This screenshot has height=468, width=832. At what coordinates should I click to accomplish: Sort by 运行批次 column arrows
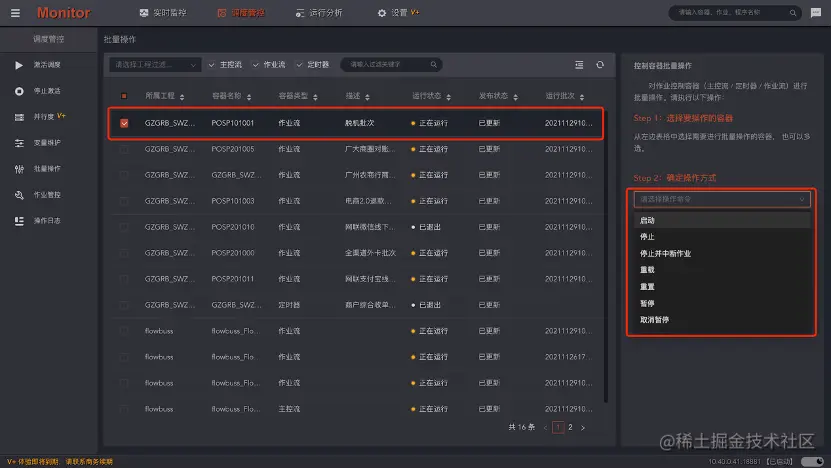click(582, 97)
